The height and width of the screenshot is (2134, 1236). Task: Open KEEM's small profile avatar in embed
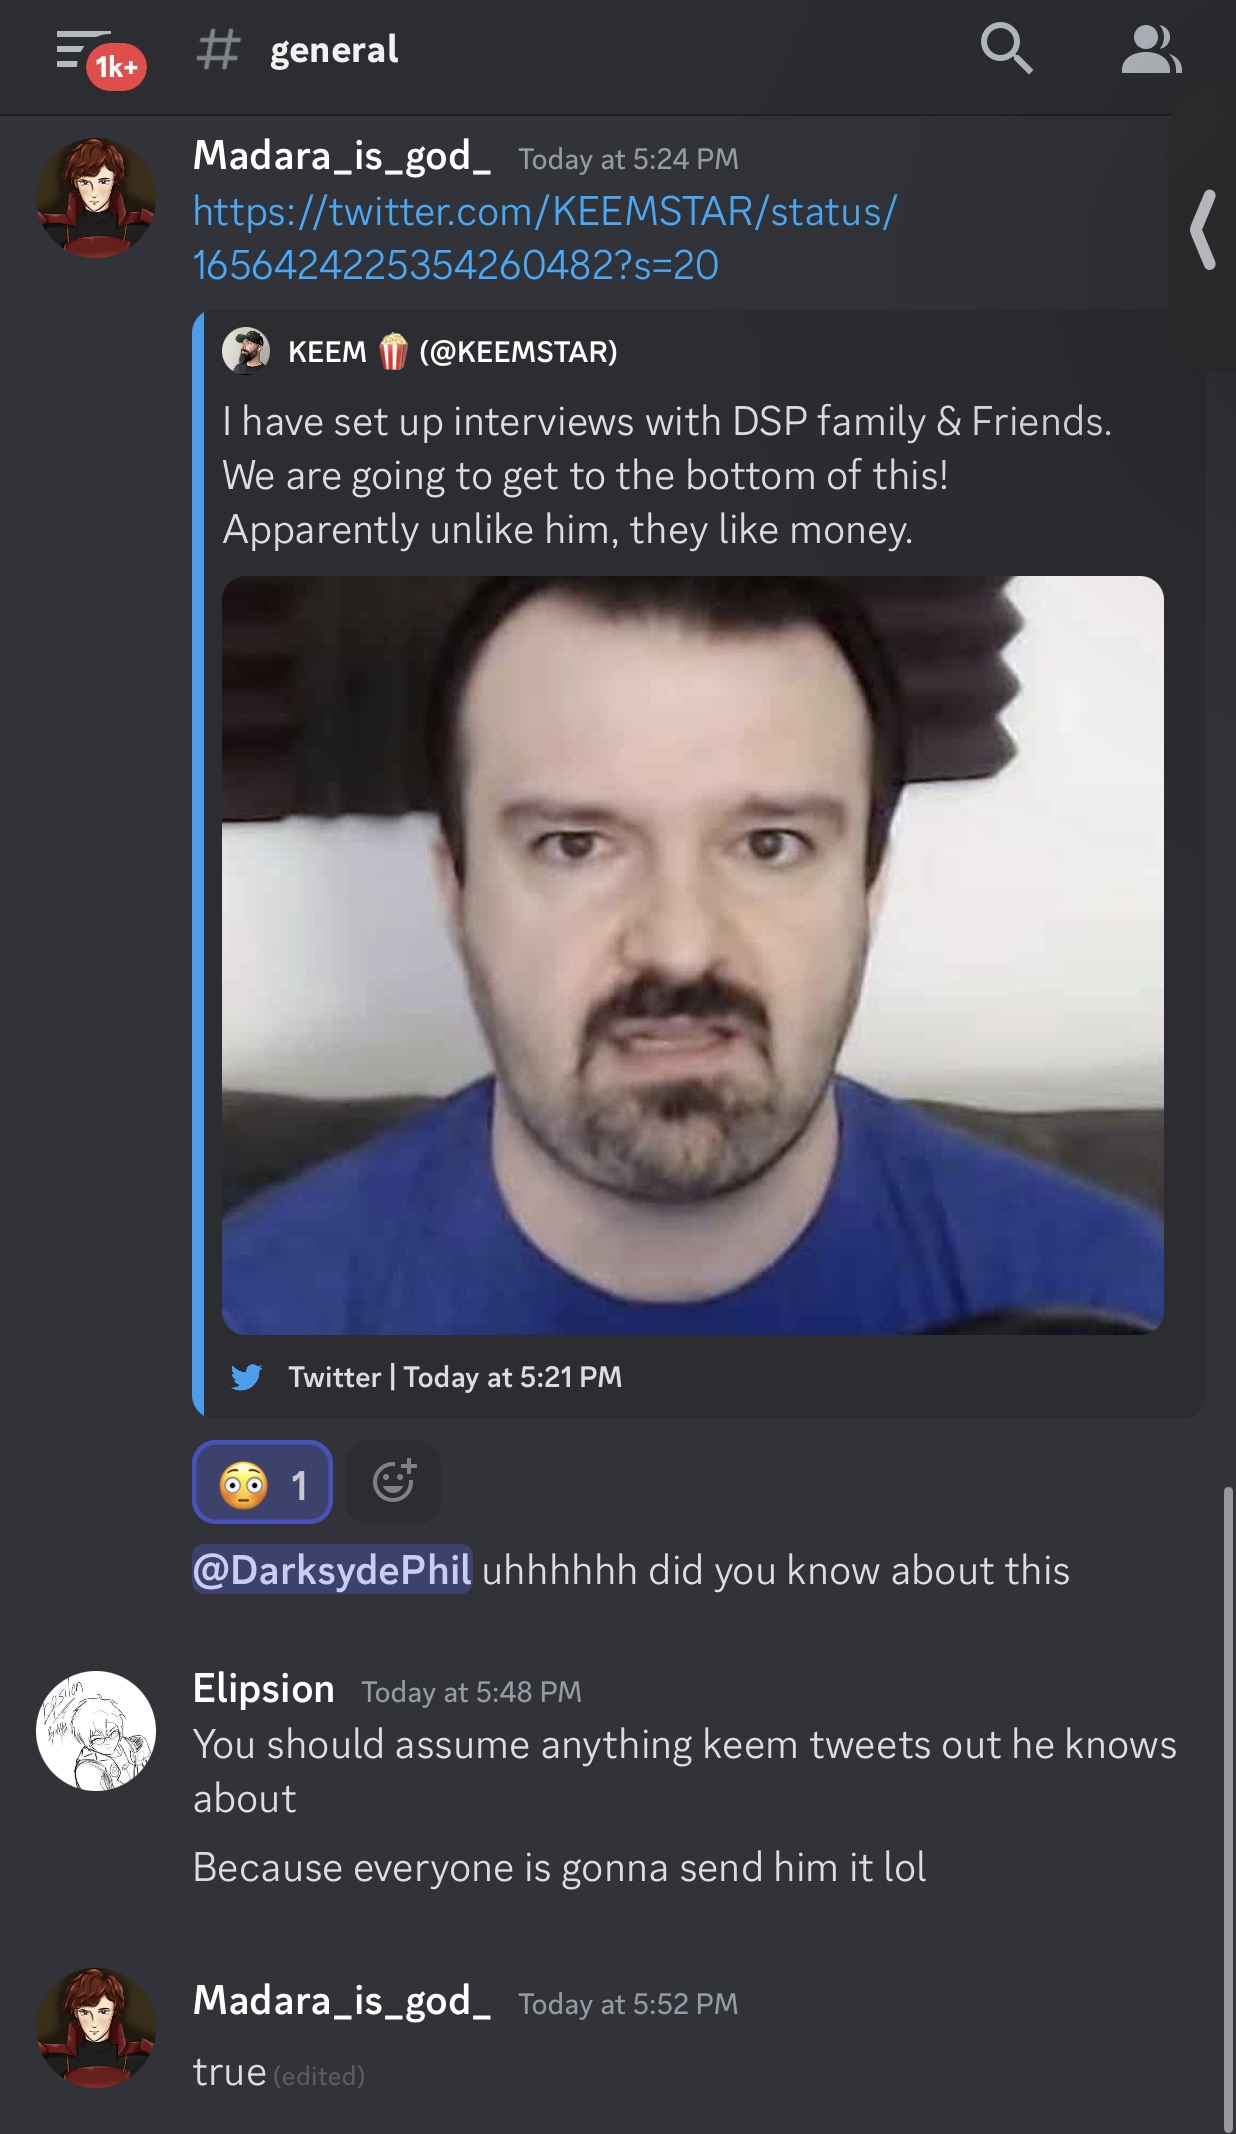click(246, 351)
